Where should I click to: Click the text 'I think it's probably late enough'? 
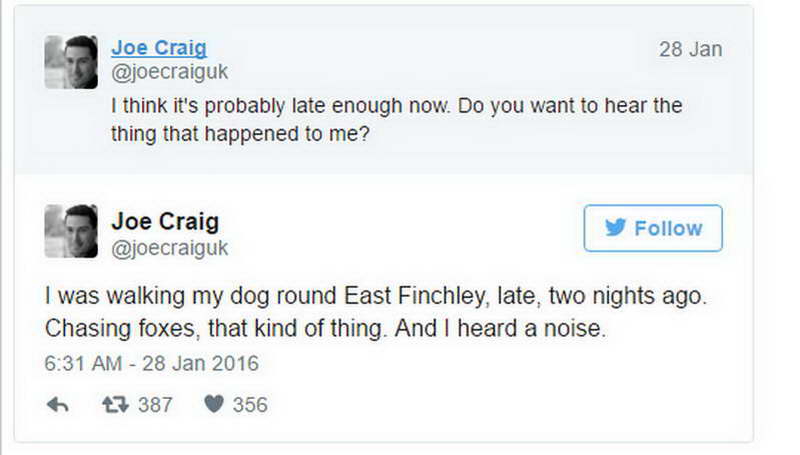pyautogui.click(x=257, y=106)
